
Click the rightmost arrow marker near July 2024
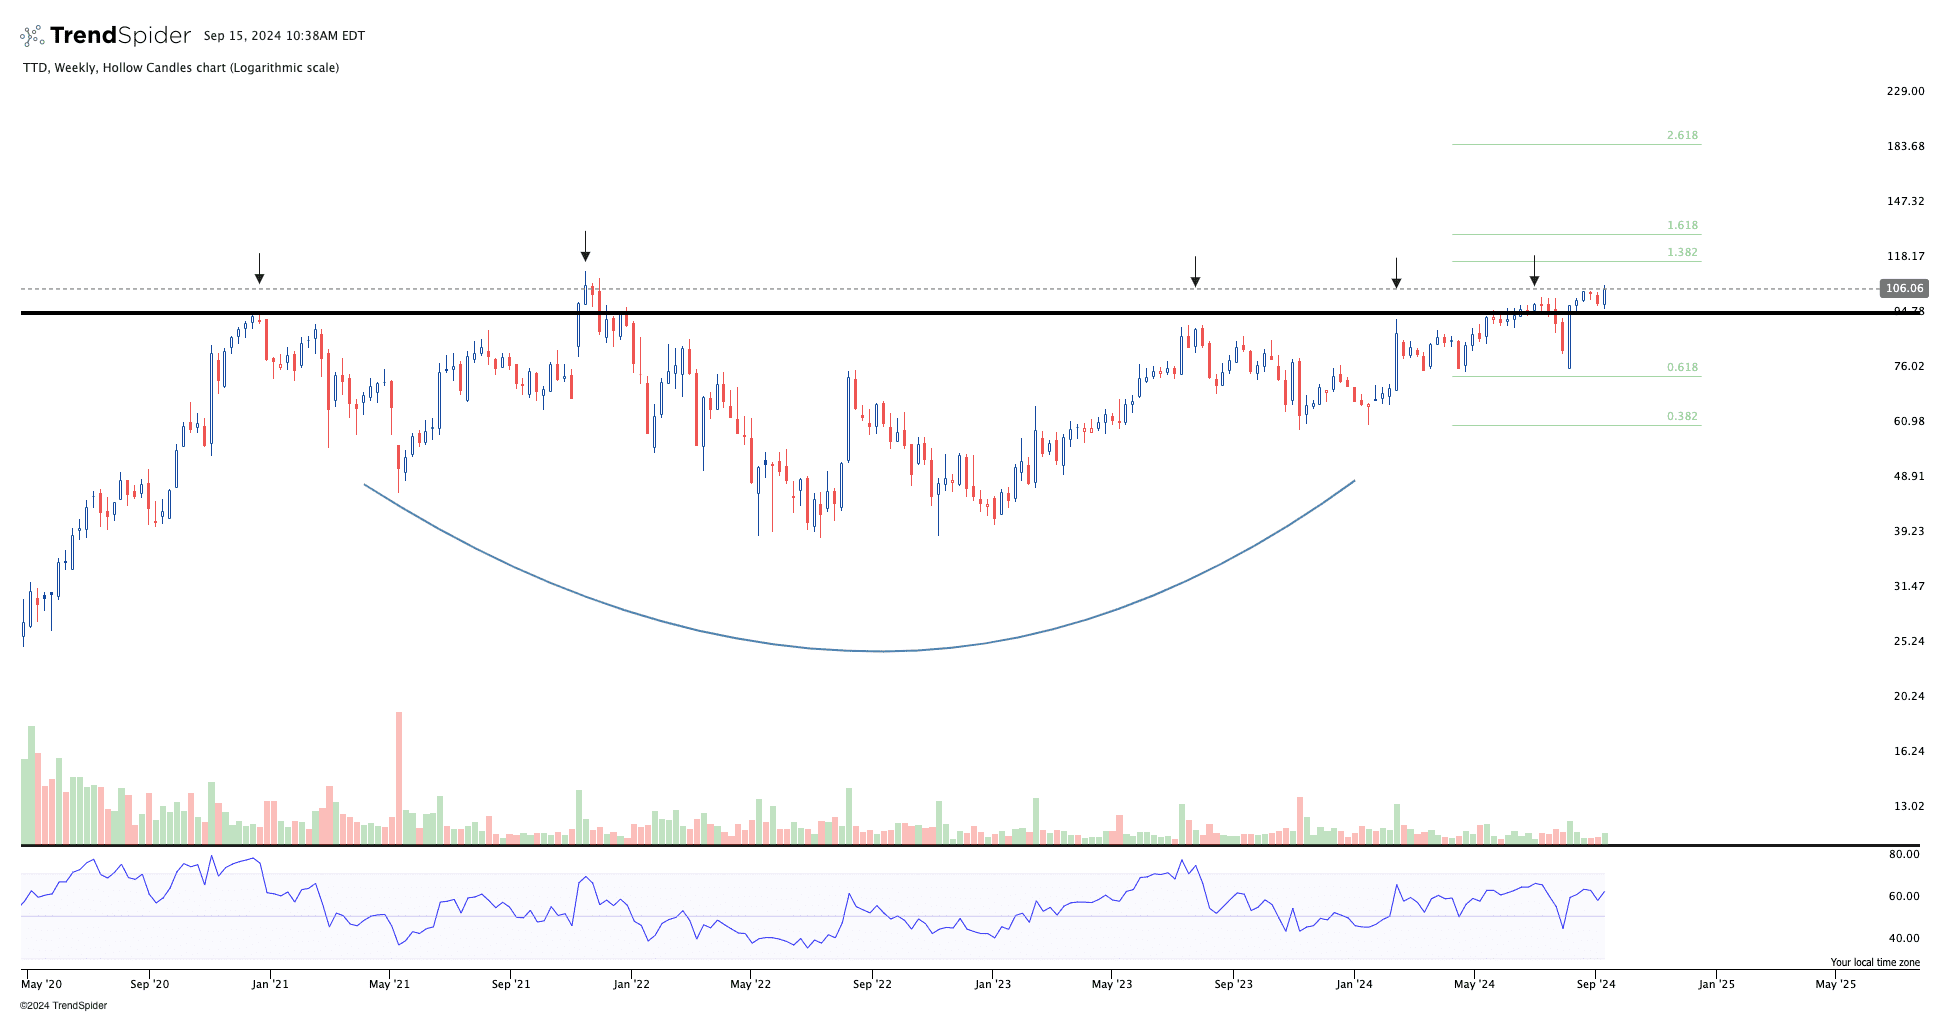(1534, 271)
